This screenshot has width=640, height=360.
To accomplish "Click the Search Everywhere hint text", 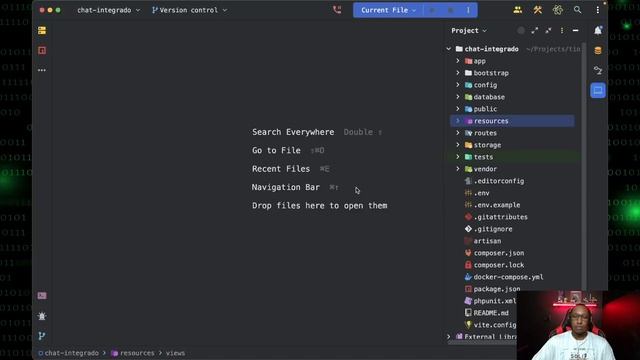I will pyautogui.click(x=293, y=132).
